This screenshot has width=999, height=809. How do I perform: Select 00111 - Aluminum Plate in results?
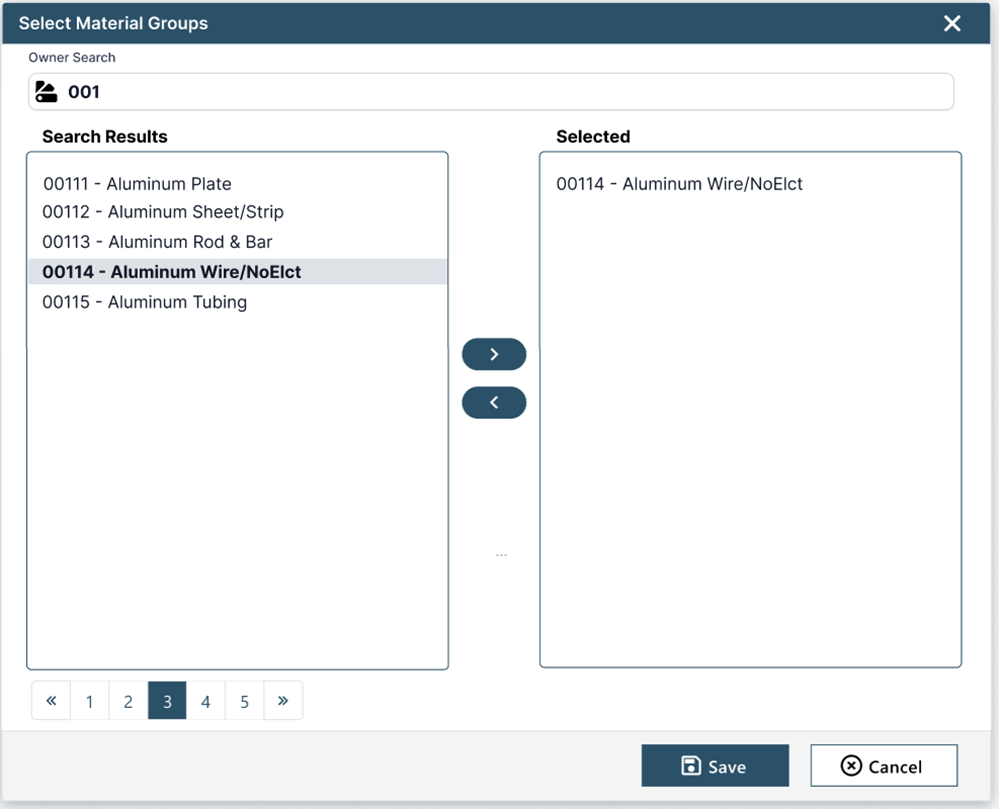point(135,184)
